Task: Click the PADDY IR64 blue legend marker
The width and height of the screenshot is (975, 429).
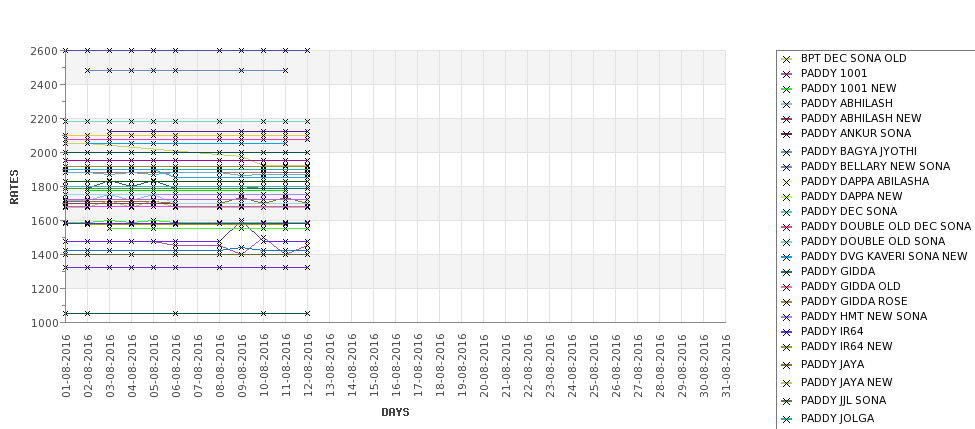Action: click(787, 332)
